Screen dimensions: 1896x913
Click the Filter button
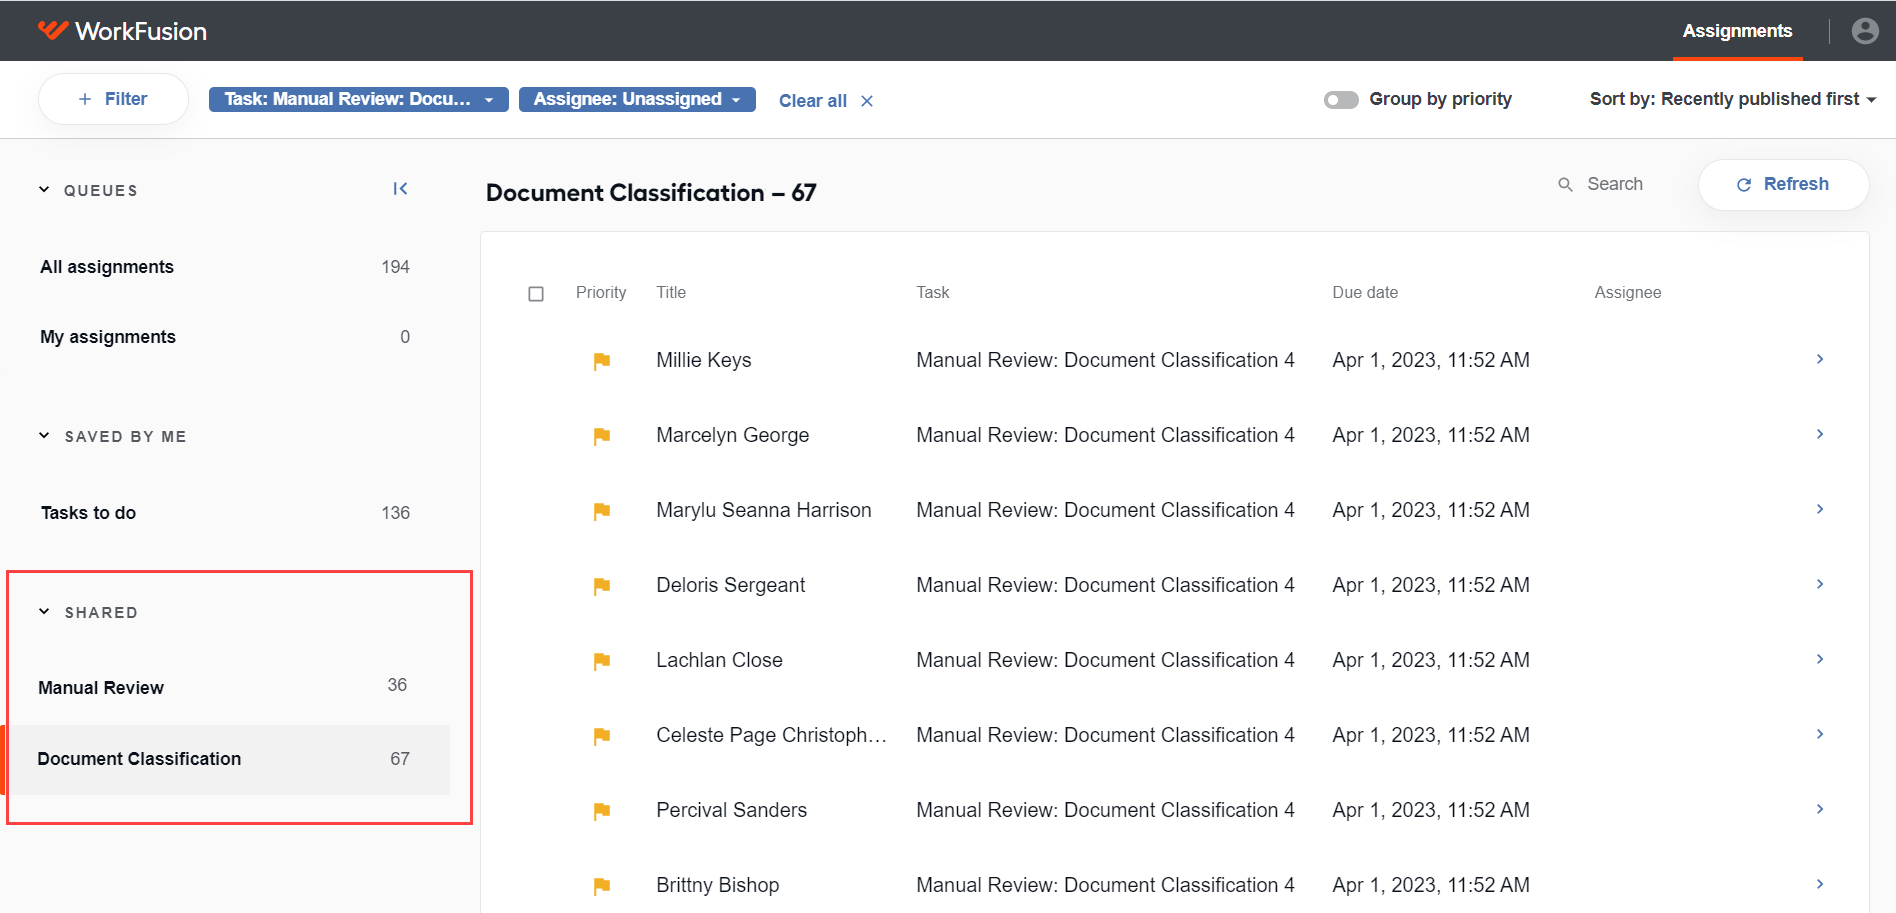coord(113,99)
